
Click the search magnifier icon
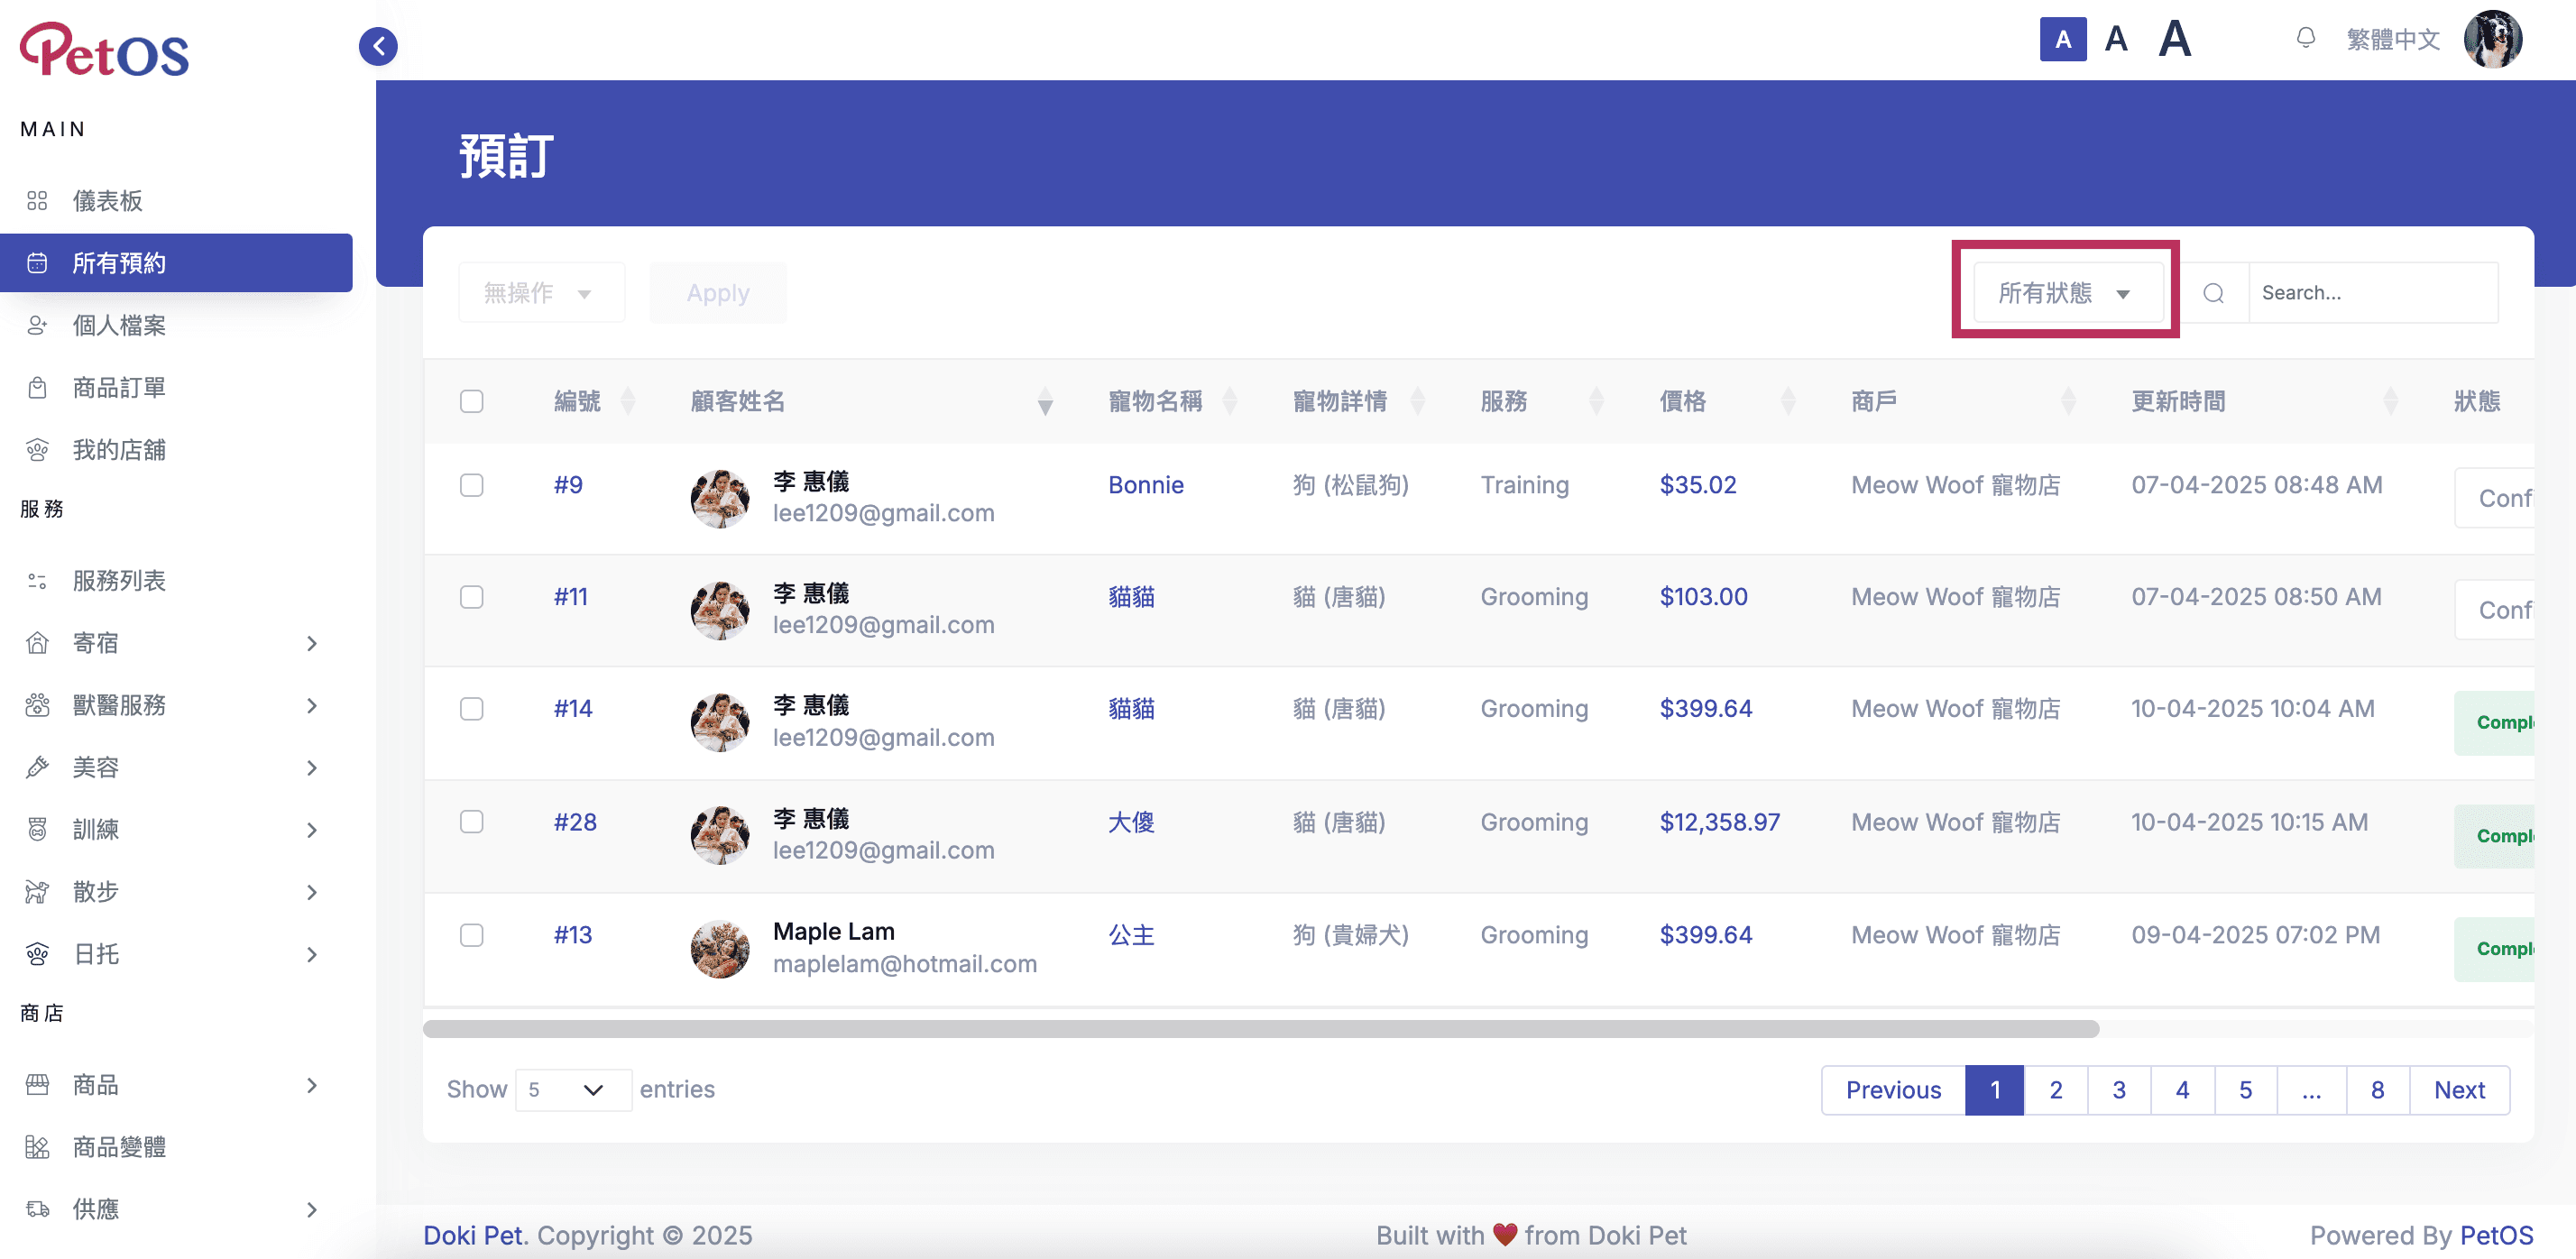coord(2213,293)
